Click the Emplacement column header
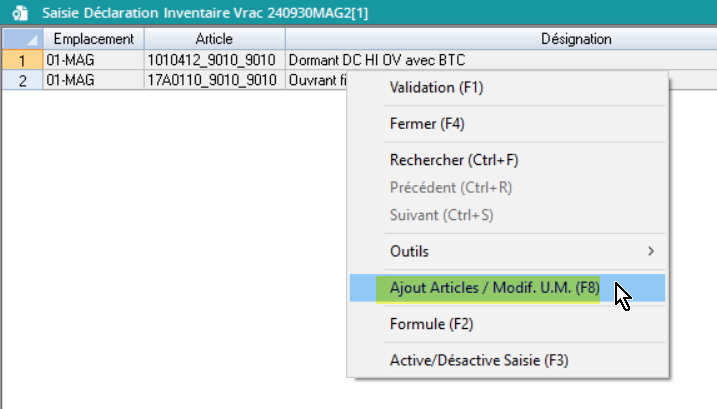 pyautogui.click(x=93, y=39)
